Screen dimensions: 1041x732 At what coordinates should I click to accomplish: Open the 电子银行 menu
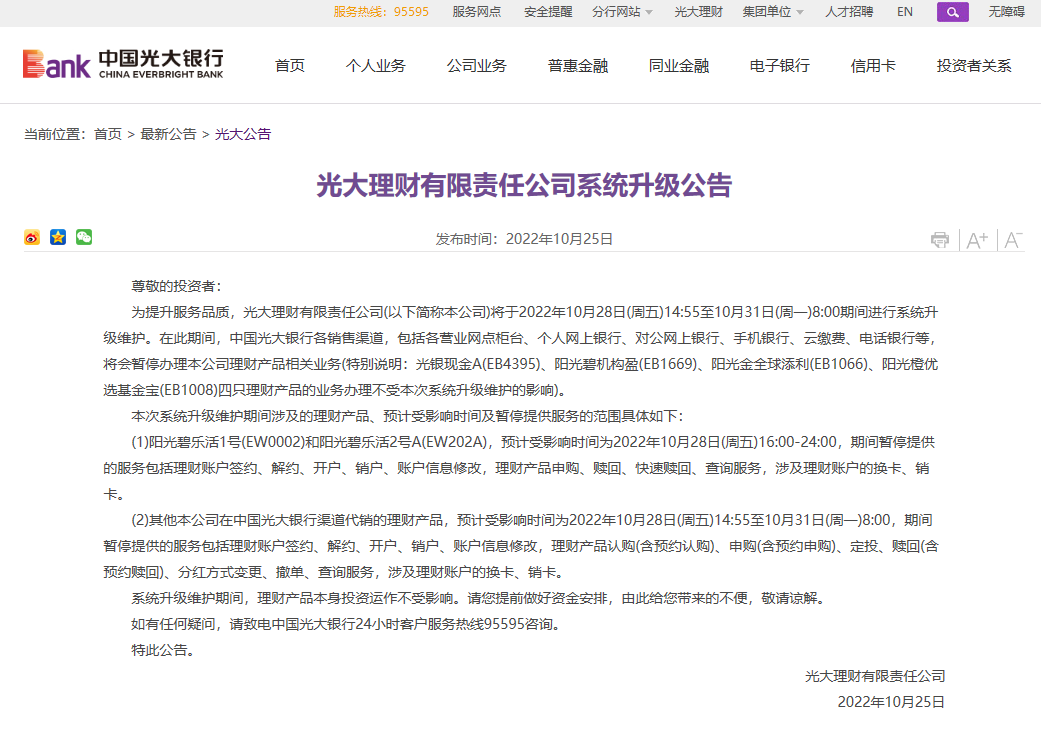pyautogui.click(x=780, y=66)
